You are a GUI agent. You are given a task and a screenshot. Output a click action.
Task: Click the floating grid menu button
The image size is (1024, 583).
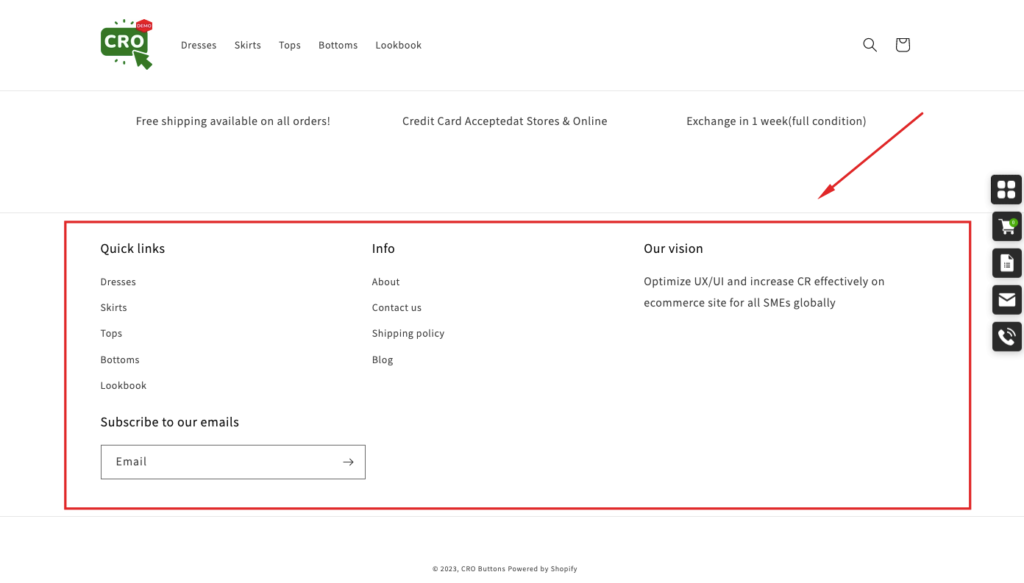coord(1006,190)
